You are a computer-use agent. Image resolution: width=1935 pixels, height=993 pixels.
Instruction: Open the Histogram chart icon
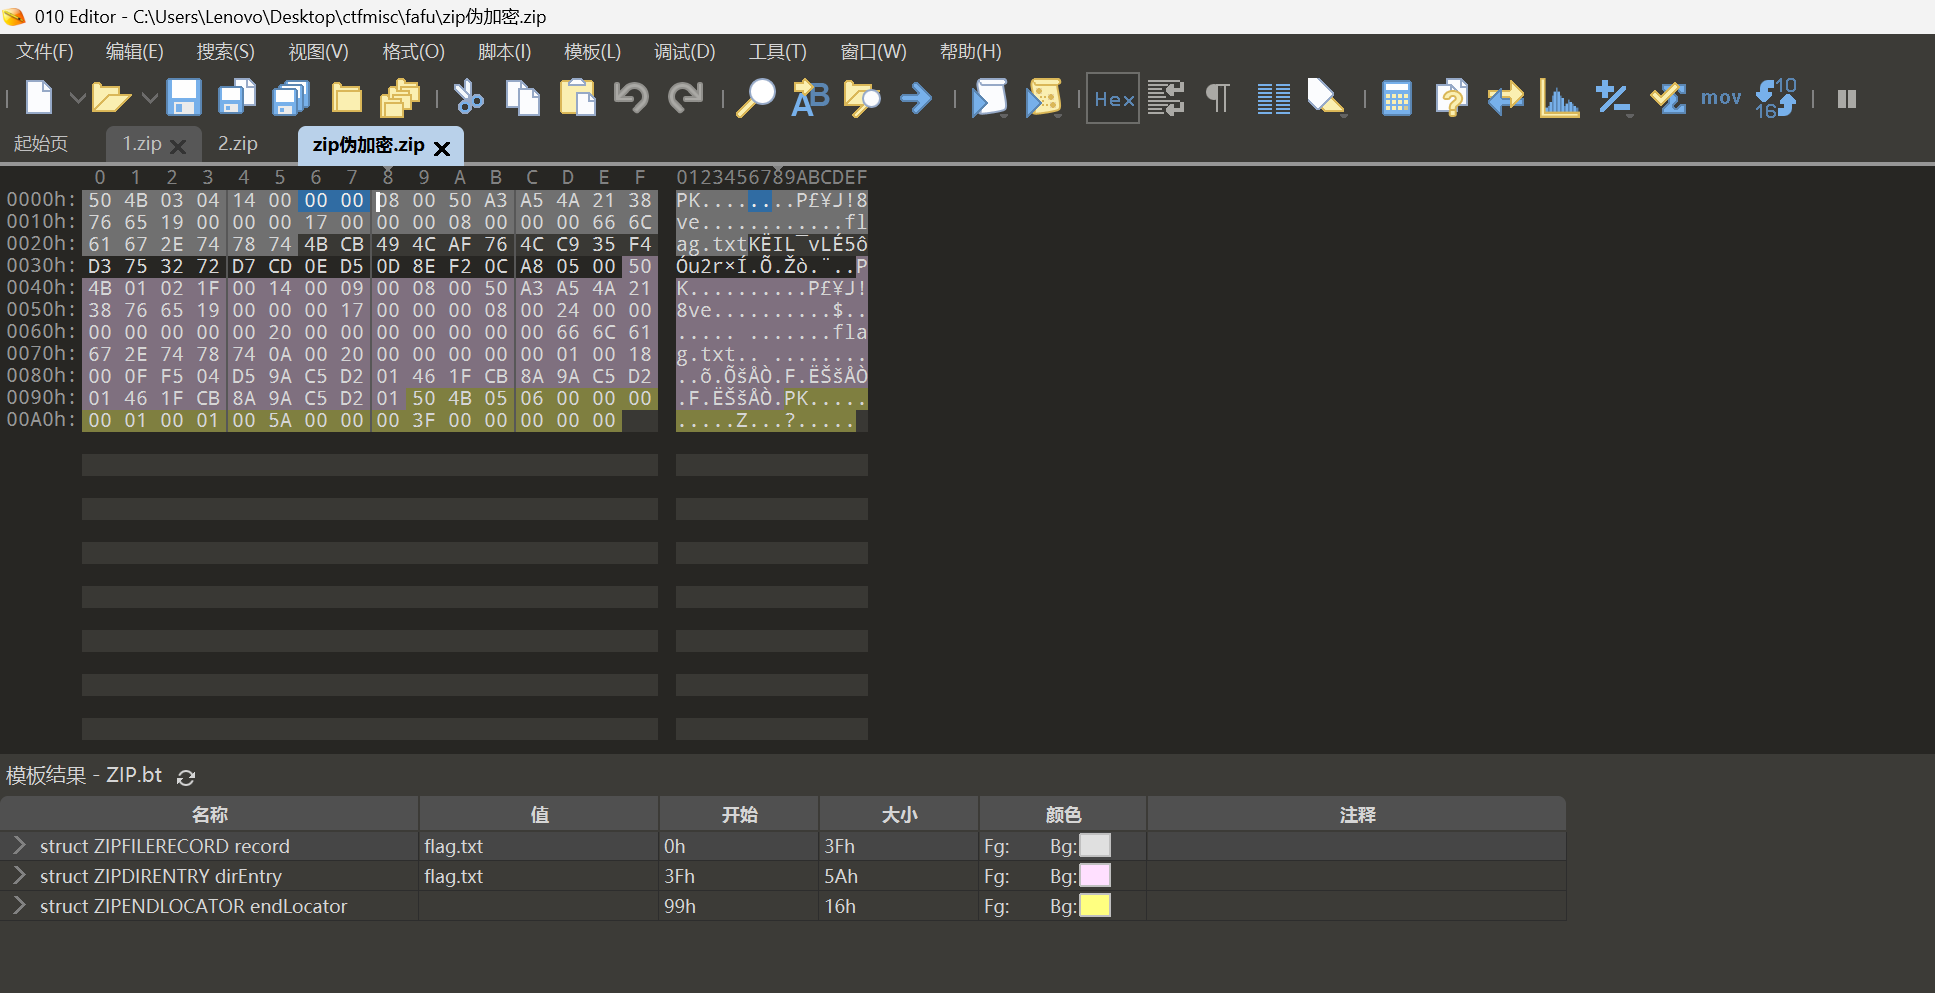1559,98
